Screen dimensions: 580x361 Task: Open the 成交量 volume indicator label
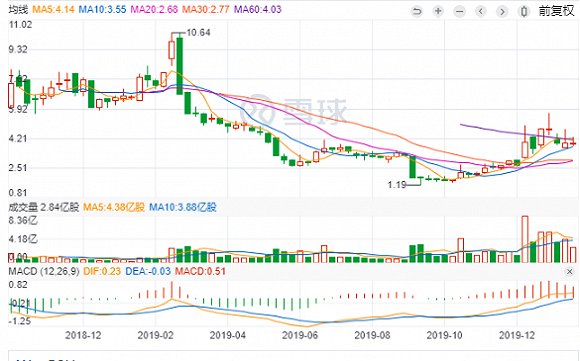[x=44, y=207]
